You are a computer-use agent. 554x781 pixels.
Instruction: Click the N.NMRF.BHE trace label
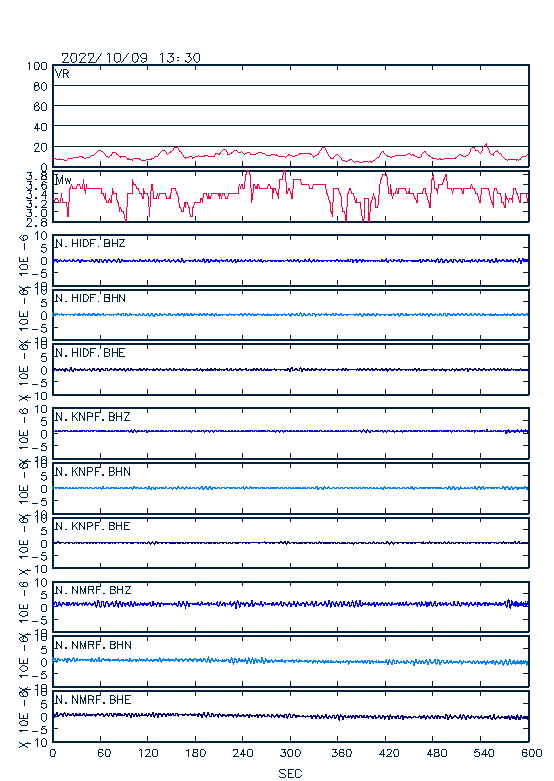tap(93, 699)
